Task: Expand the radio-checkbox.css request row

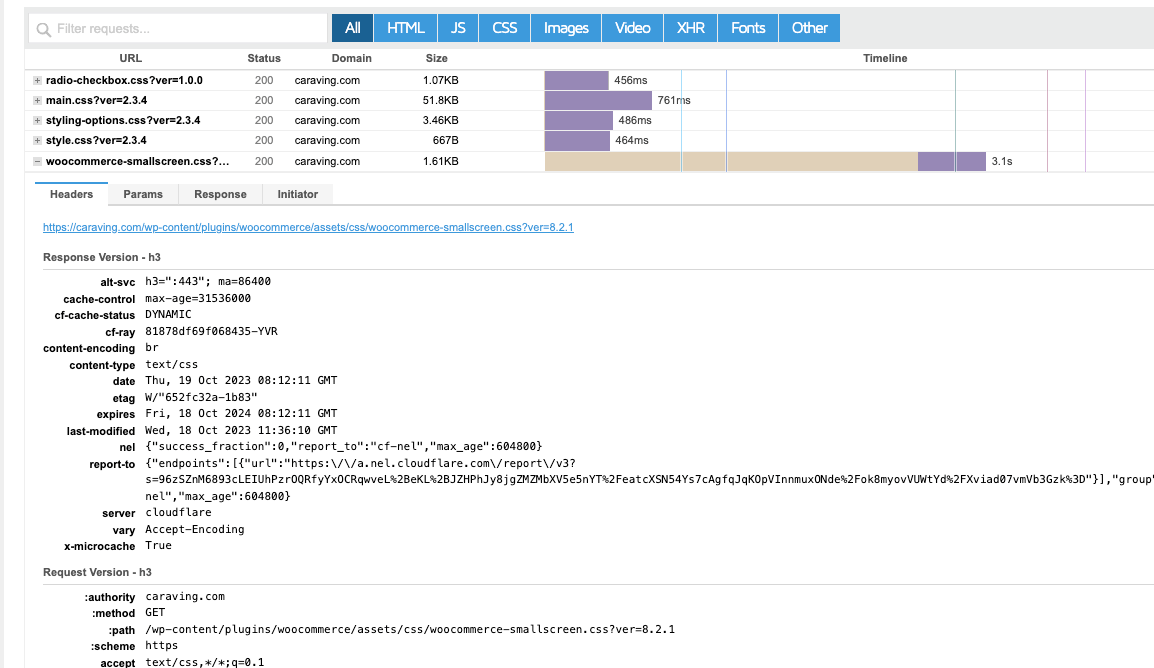Action: pyautogui.click(x=37, y=80)
